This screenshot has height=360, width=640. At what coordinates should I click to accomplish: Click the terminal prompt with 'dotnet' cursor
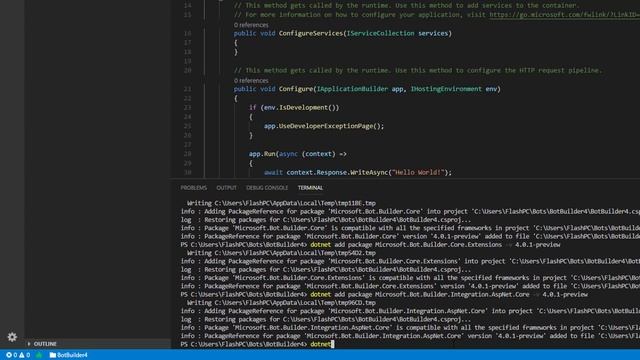[x=257, y=344]
